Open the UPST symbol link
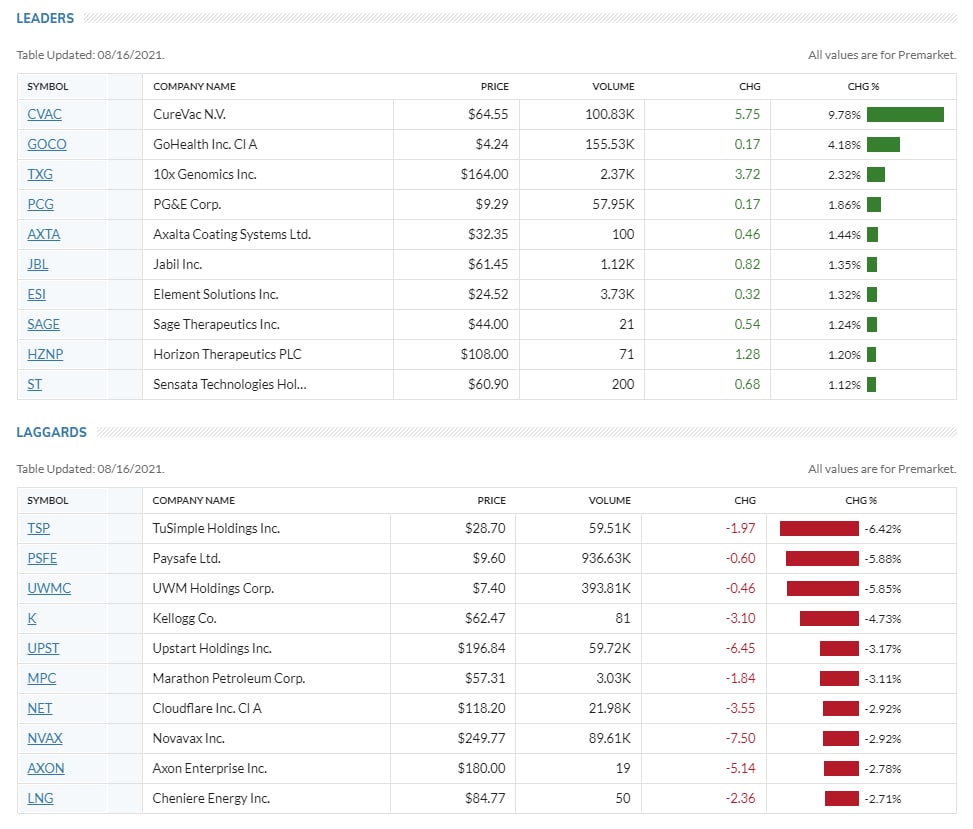The height and width of the screenshot is (829, 973). click(x=43, y=648)
